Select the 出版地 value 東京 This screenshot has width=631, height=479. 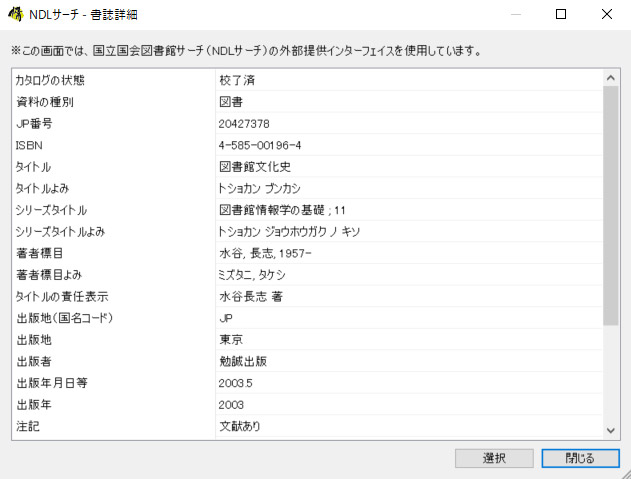(231, 340)
